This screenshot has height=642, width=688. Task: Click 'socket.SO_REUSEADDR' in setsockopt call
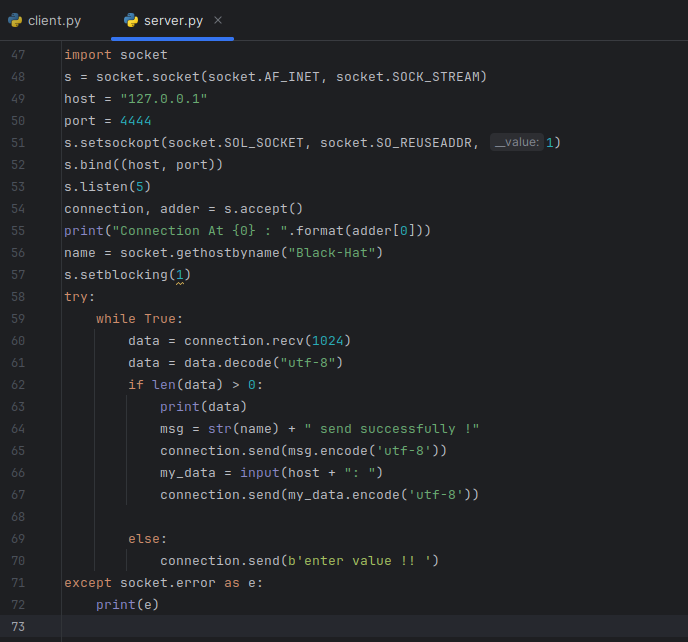pos(395,143)
